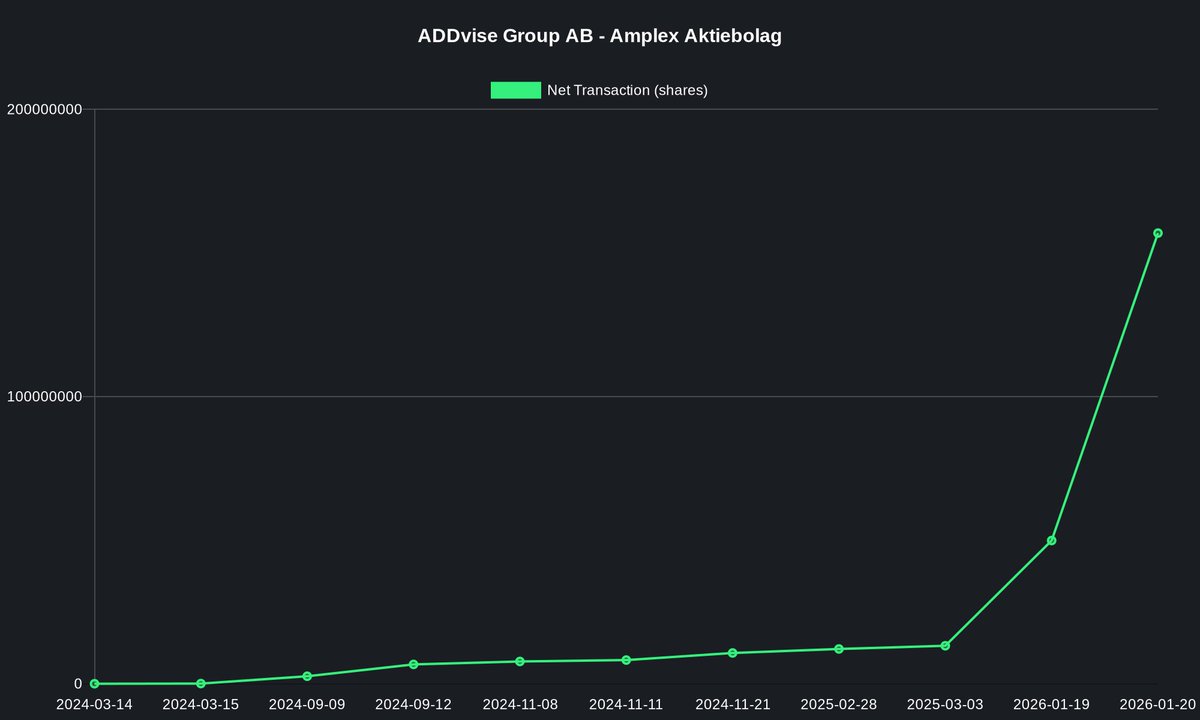Select the 2026-01-19 data point
The width and height of the screenshot is (1200, 720).
1051,540
